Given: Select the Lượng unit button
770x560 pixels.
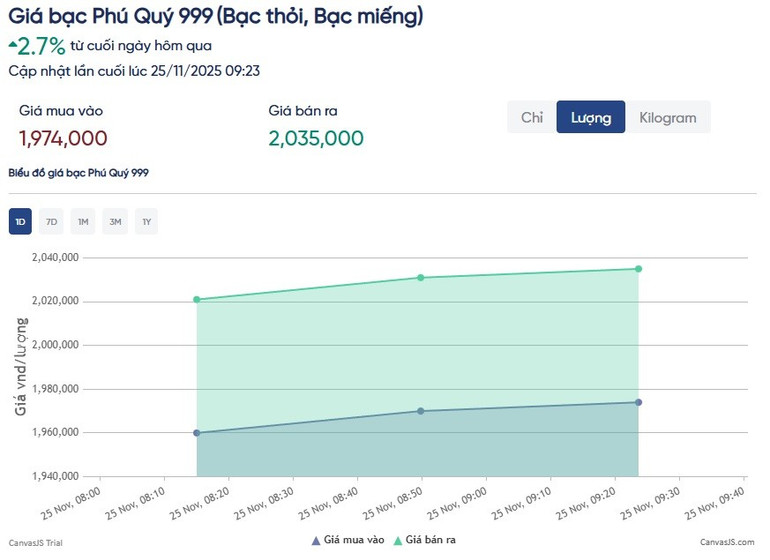Looking at the screenshot, I should [591, 117].
